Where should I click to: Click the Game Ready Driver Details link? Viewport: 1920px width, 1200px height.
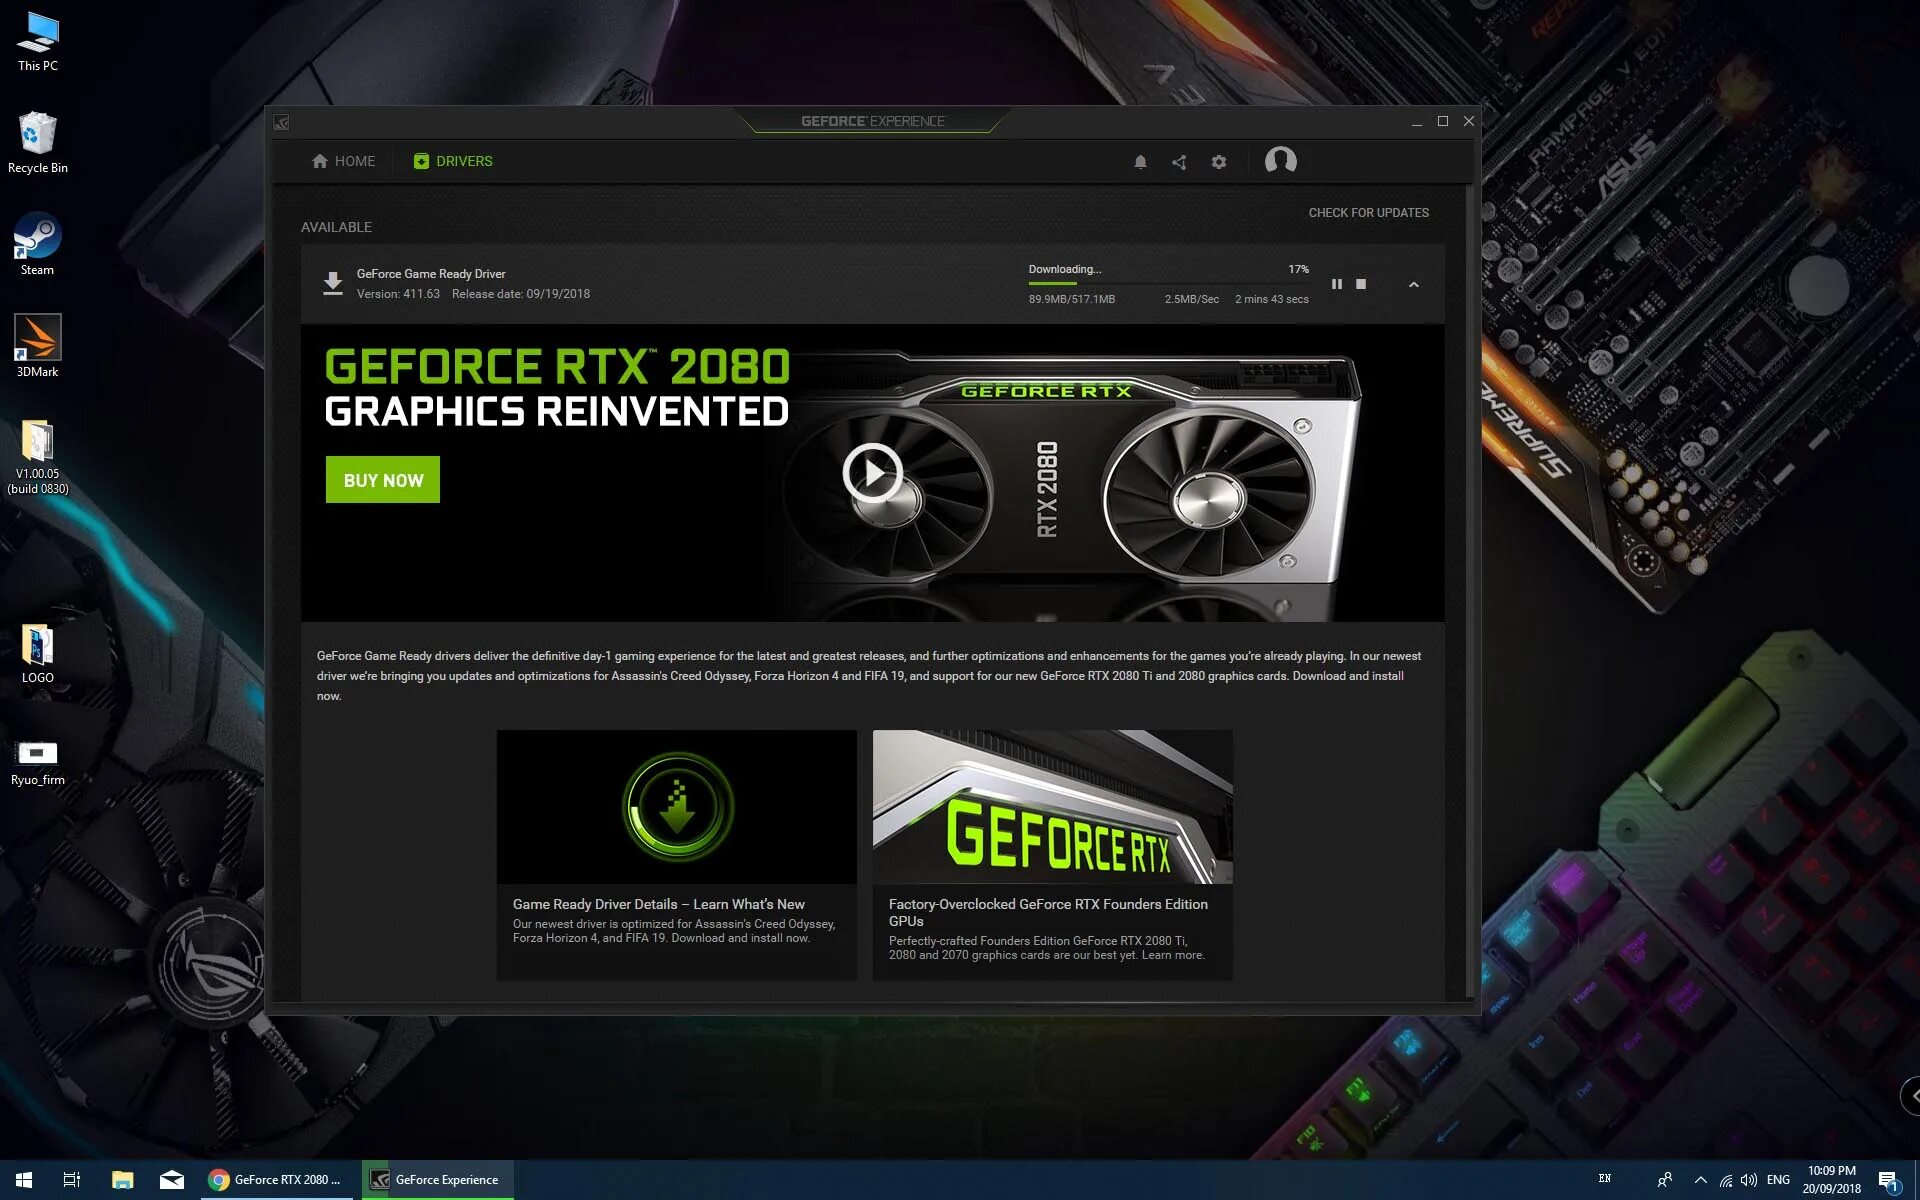tap(658, 903)
